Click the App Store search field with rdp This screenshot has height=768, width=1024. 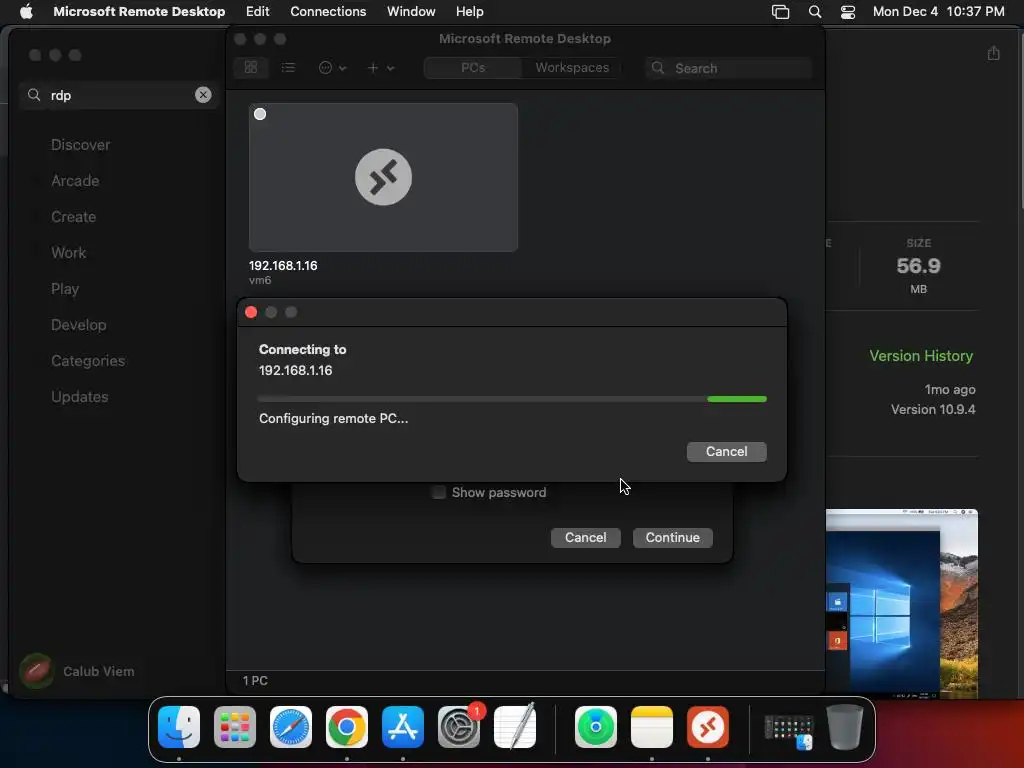pyautogui.click(x=118, y=95)
